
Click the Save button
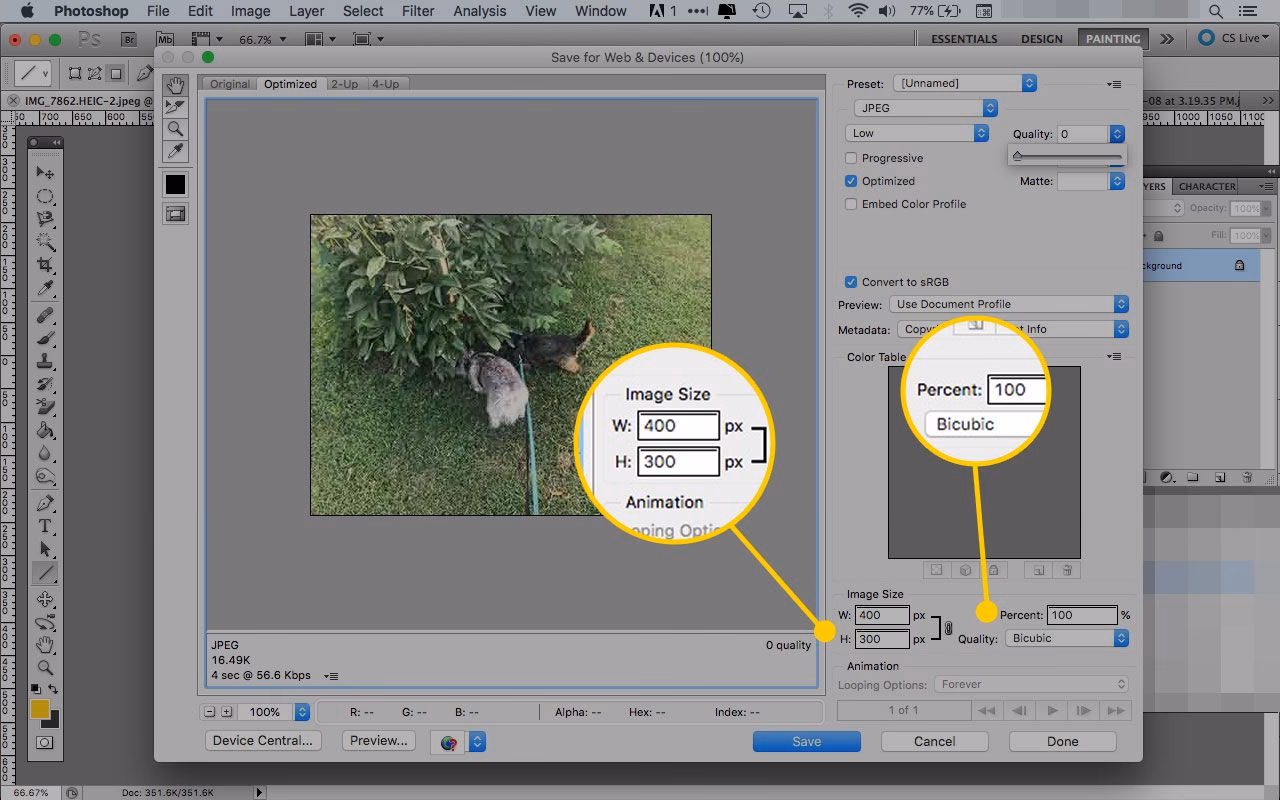pos(806,741)
